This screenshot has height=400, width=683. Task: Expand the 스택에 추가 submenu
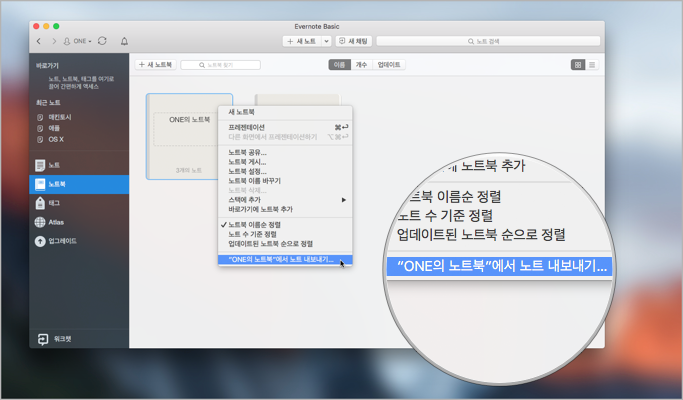coord(285,200)
